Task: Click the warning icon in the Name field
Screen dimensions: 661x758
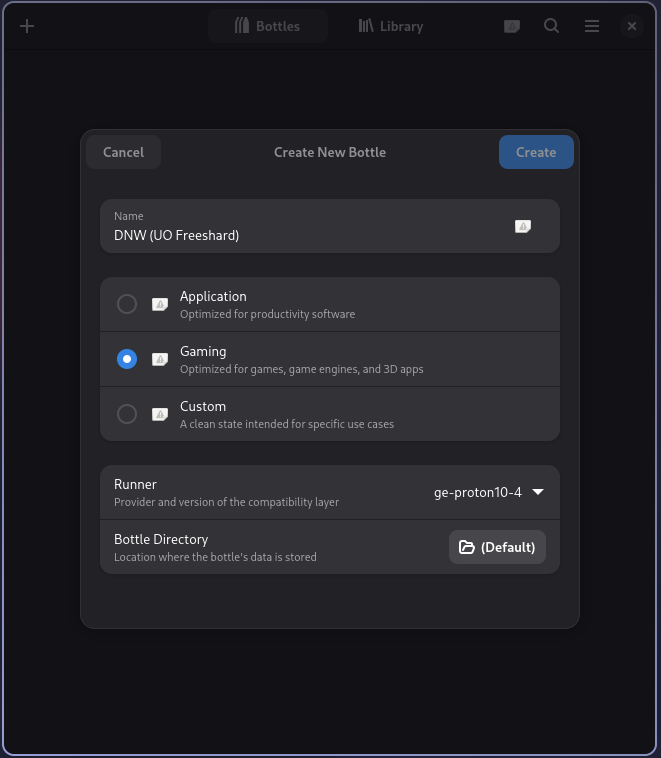Action: (x=522, y=227)
